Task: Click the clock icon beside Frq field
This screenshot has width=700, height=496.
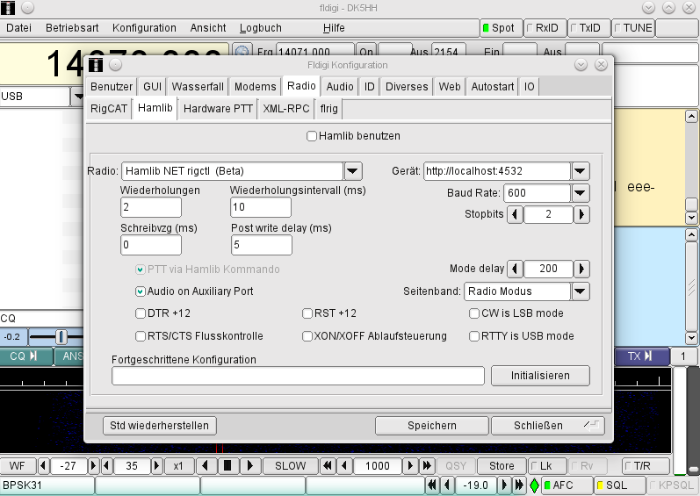Action: pos(242,51)
